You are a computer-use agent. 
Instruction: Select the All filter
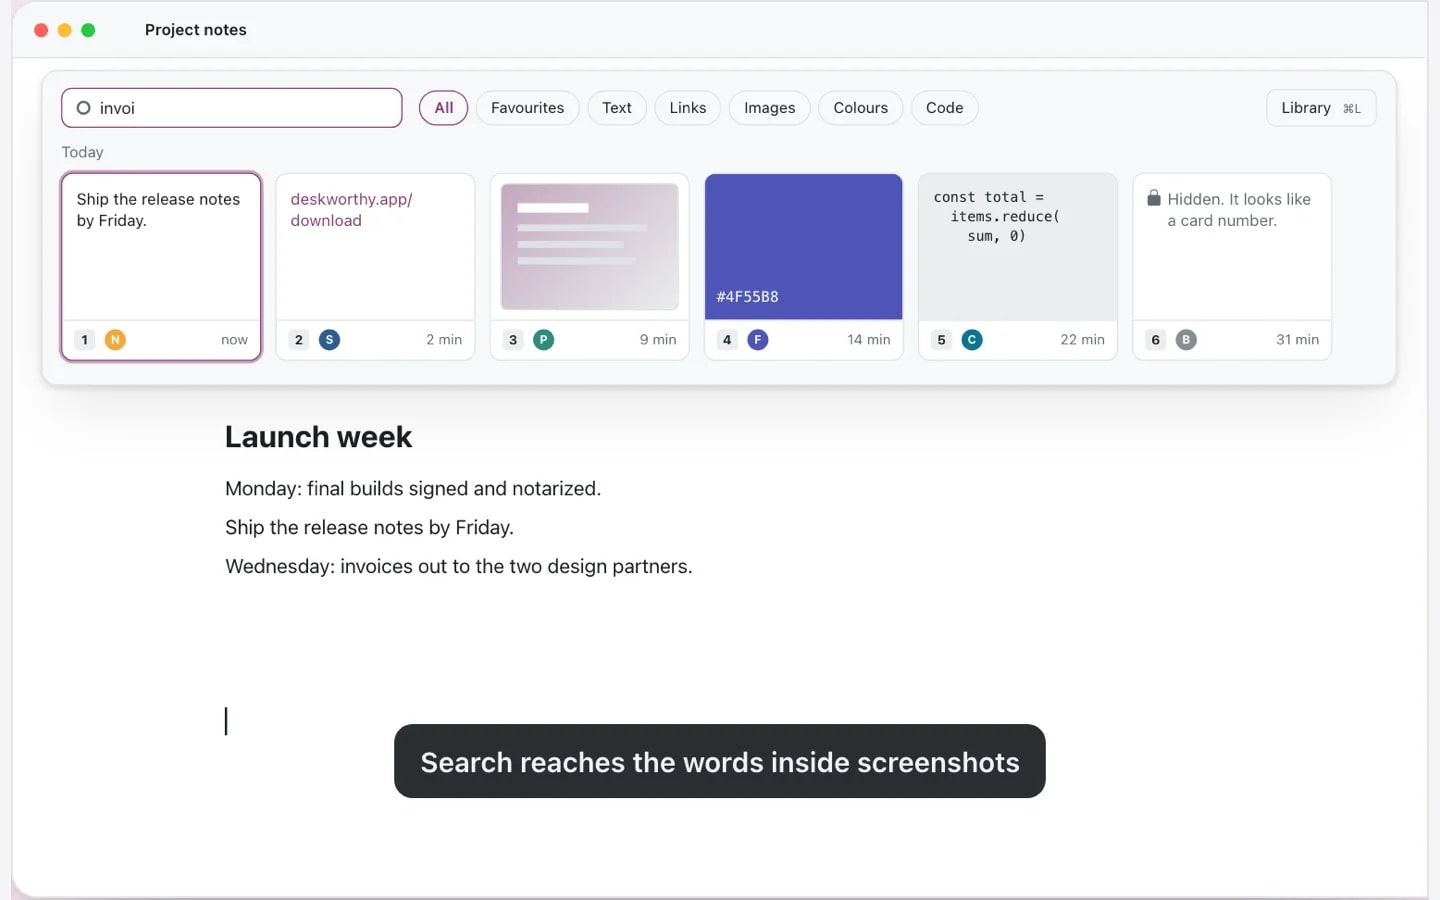coord(444,108)
